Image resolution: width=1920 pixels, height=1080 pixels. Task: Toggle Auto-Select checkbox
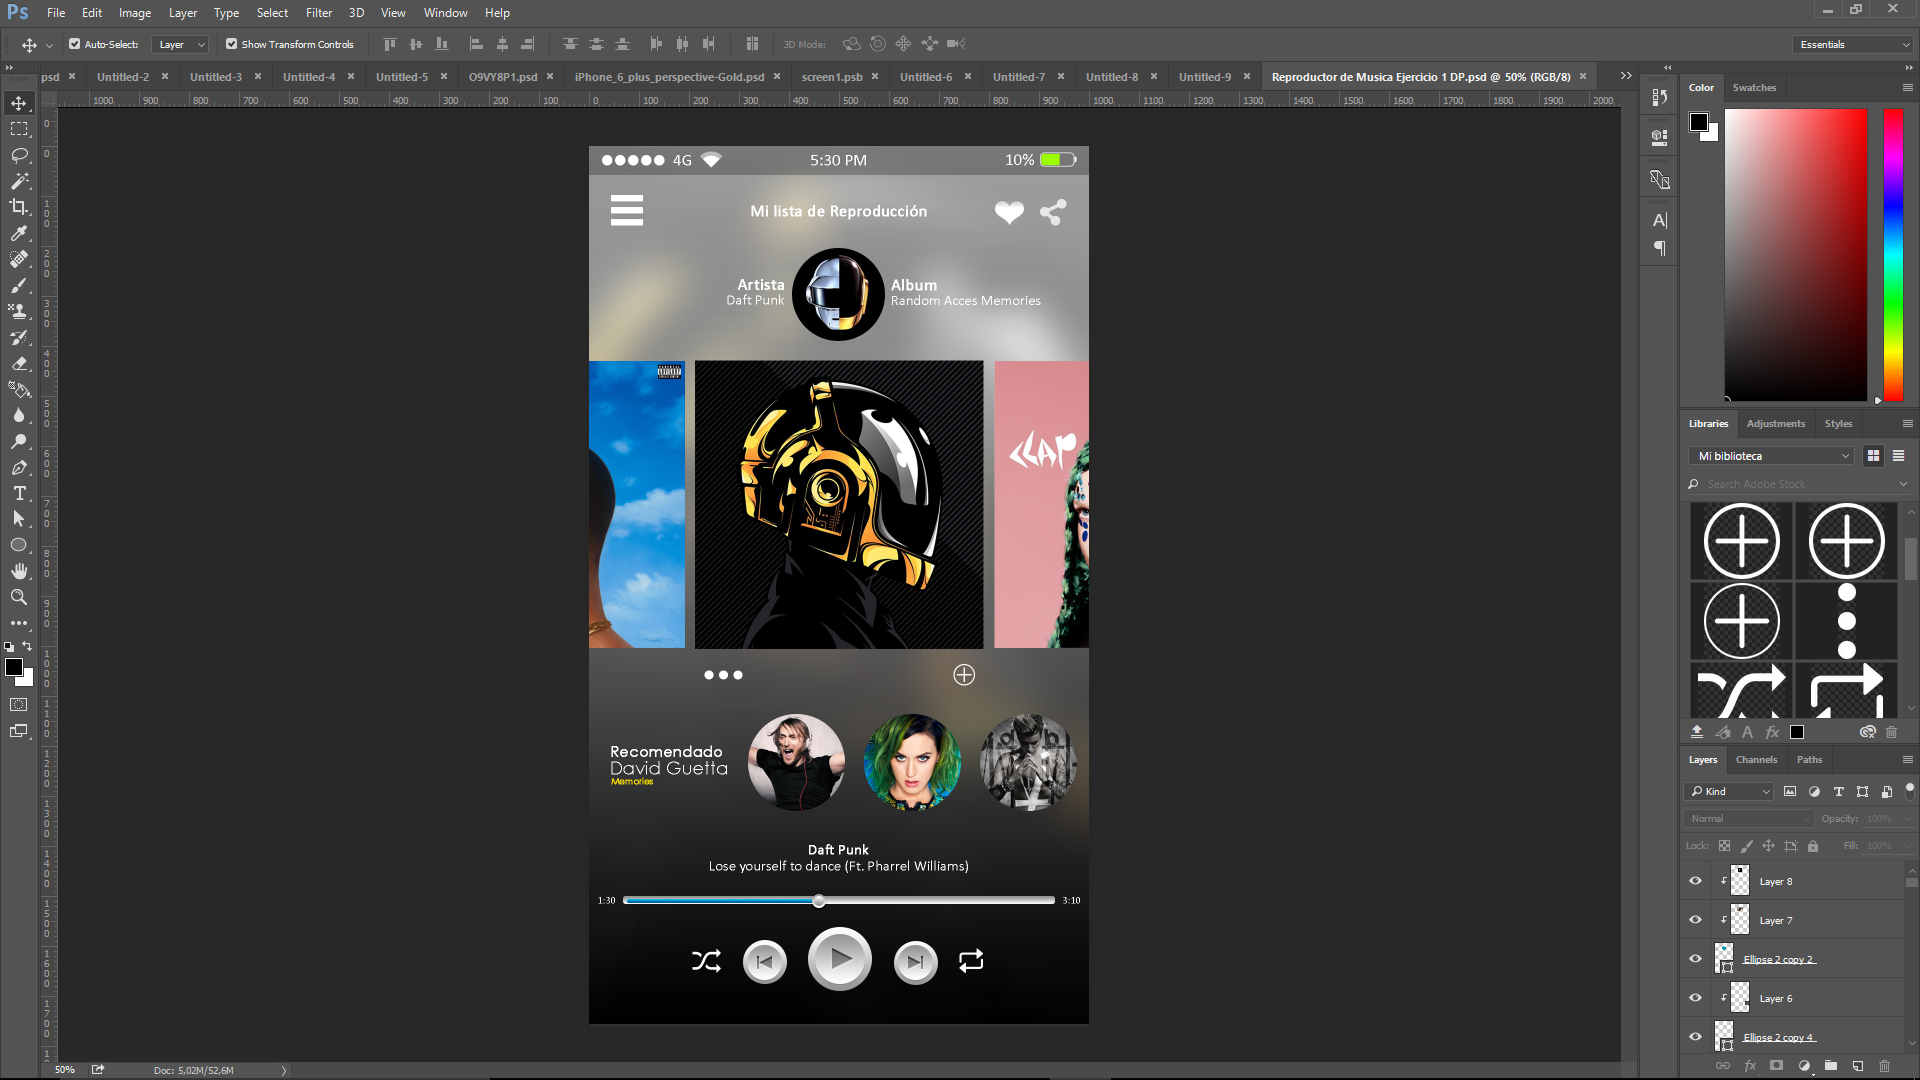click(x=75, y=44)
